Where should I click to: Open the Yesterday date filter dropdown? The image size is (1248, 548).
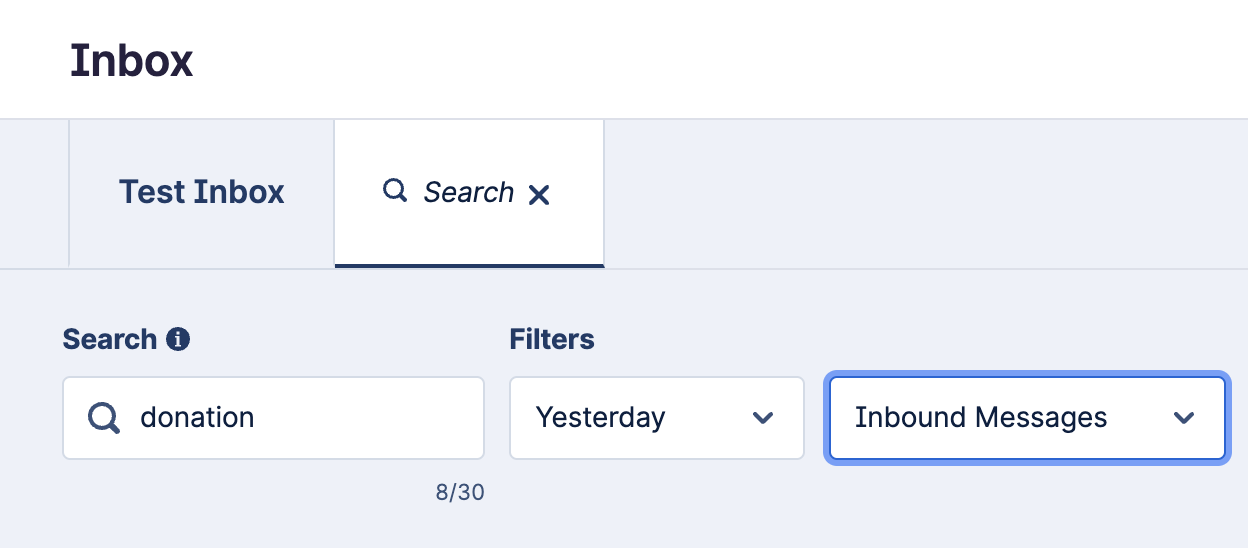tap(656, 418)
